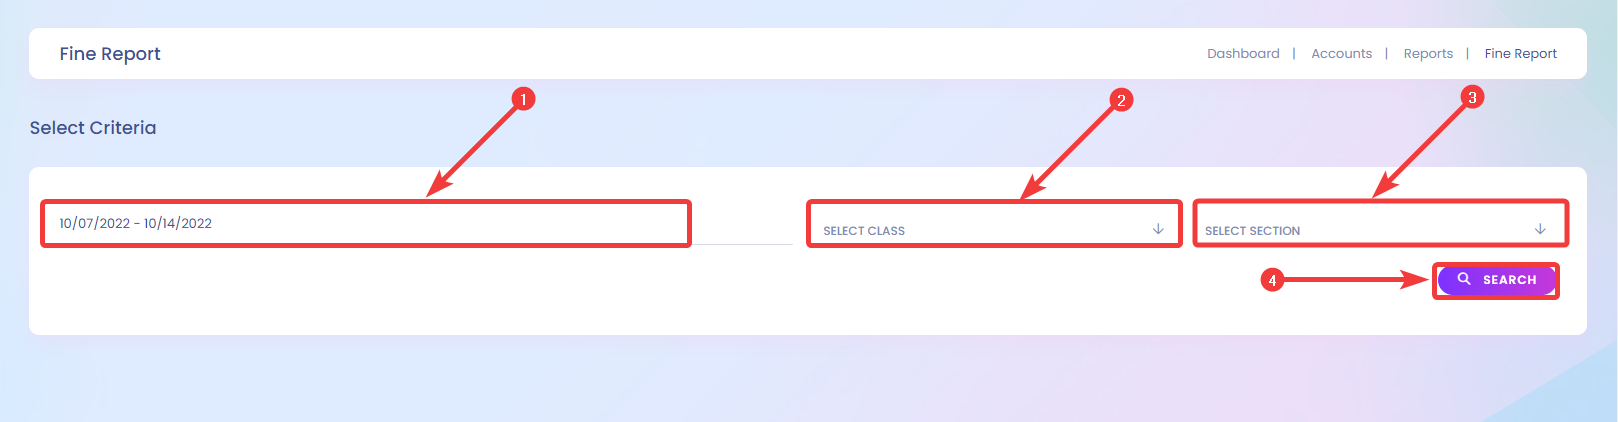This screenshot has height=422, width=1618.
Task: Click the down arrow icon in Select Section
Action: point(1540,229)
